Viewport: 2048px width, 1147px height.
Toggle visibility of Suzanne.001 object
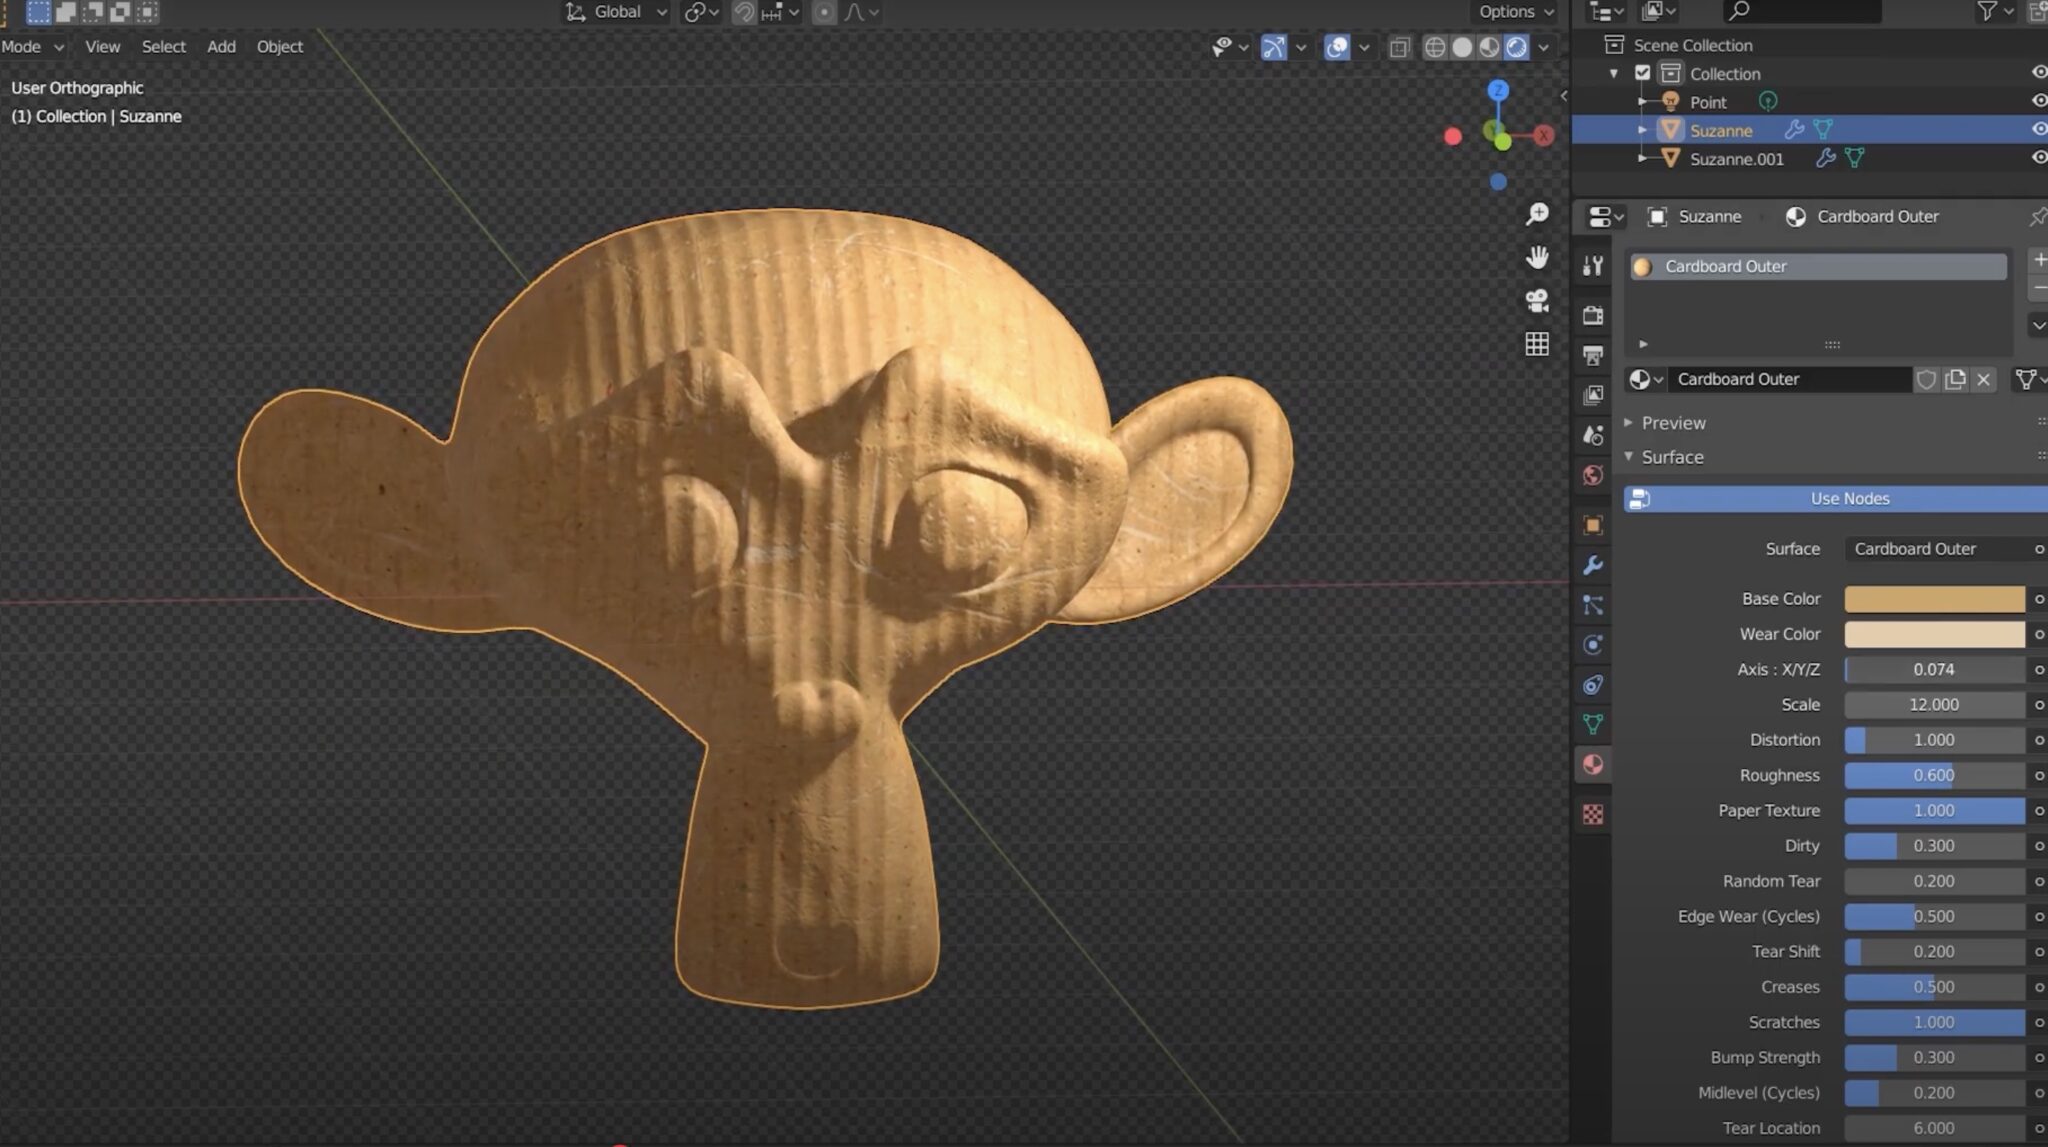(2038, 158)
